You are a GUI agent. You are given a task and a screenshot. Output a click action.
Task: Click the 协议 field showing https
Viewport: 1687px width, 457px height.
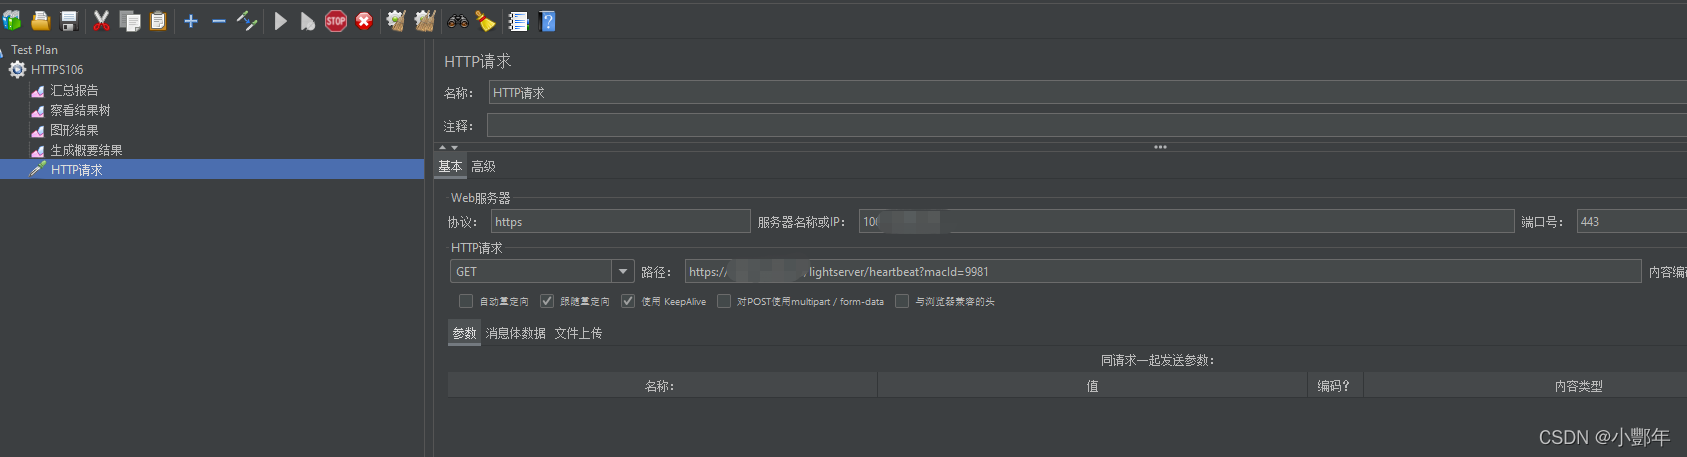[621, 222]
